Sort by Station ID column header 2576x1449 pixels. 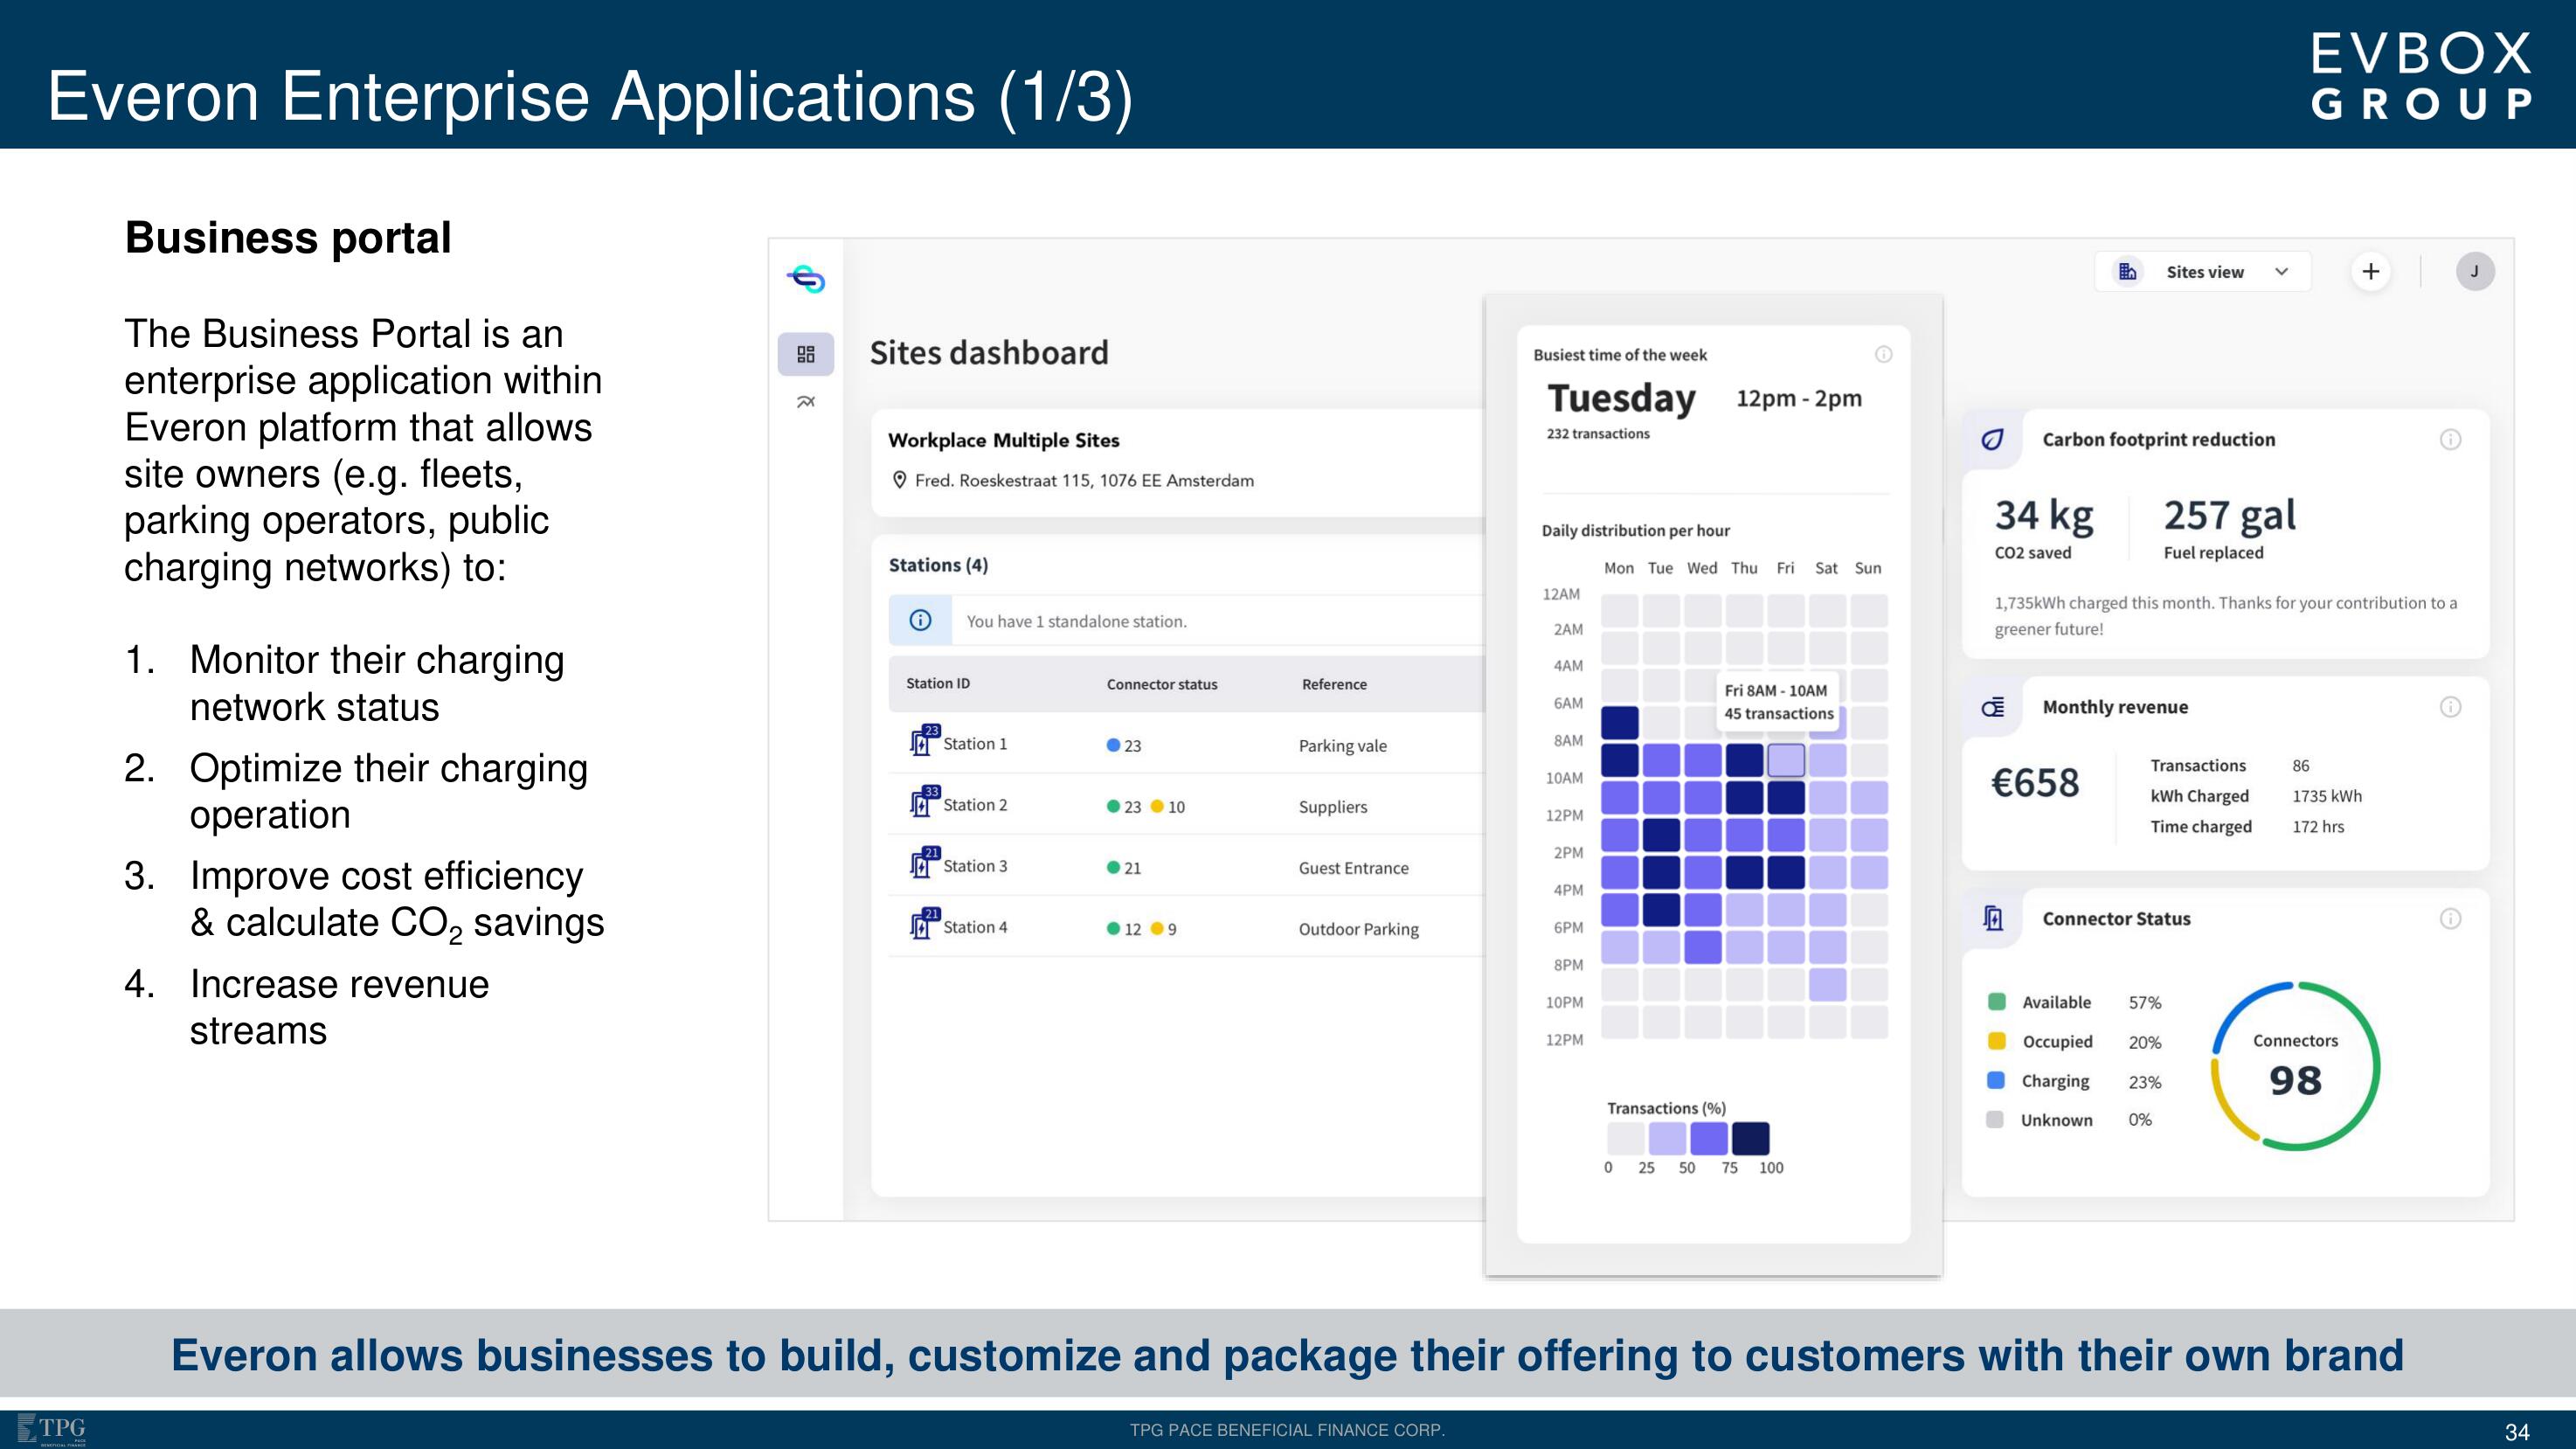(x=938, y=683)
